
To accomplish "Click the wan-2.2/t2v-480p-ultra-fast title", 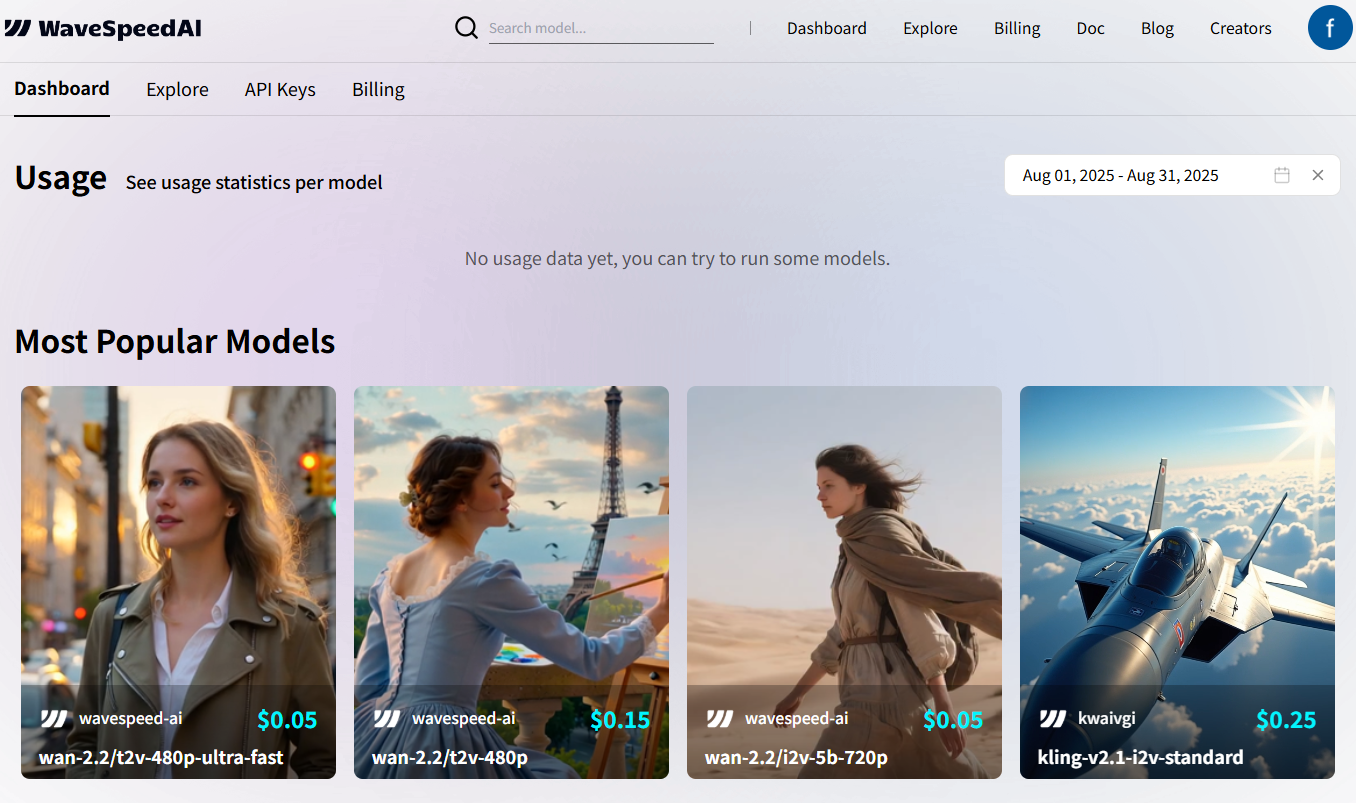I will (x=161, y=757).
